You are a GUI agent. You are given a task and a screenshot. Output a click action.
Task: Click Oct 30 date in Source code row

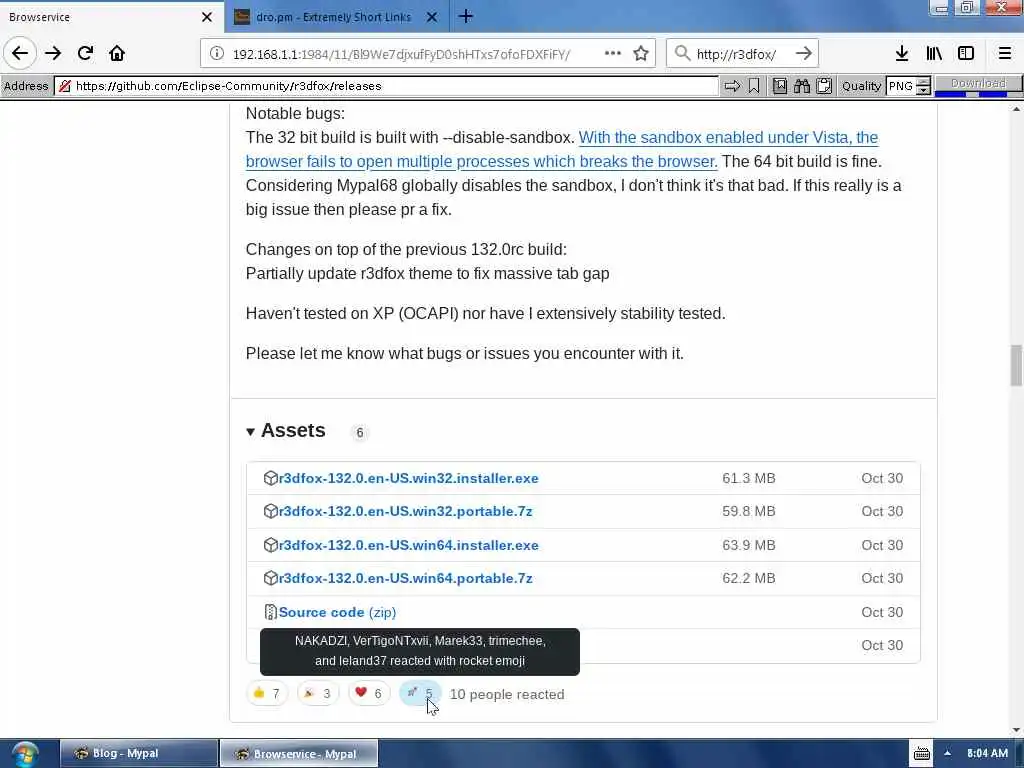coord(882,612)
